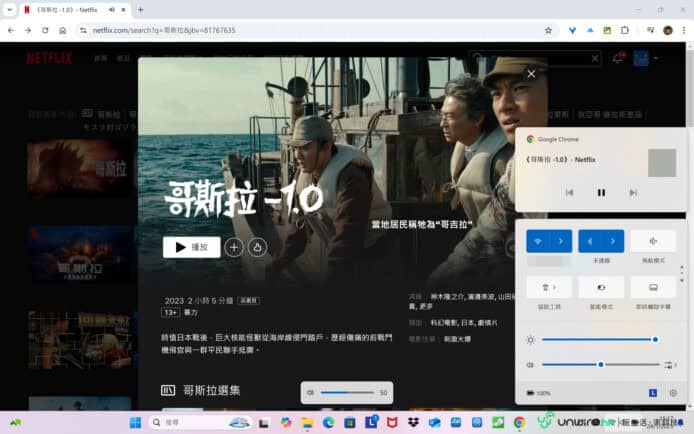Open the Windows Start menu
Image resolution: width=694 pixels, height=434 pixels.
pos(135,422)
